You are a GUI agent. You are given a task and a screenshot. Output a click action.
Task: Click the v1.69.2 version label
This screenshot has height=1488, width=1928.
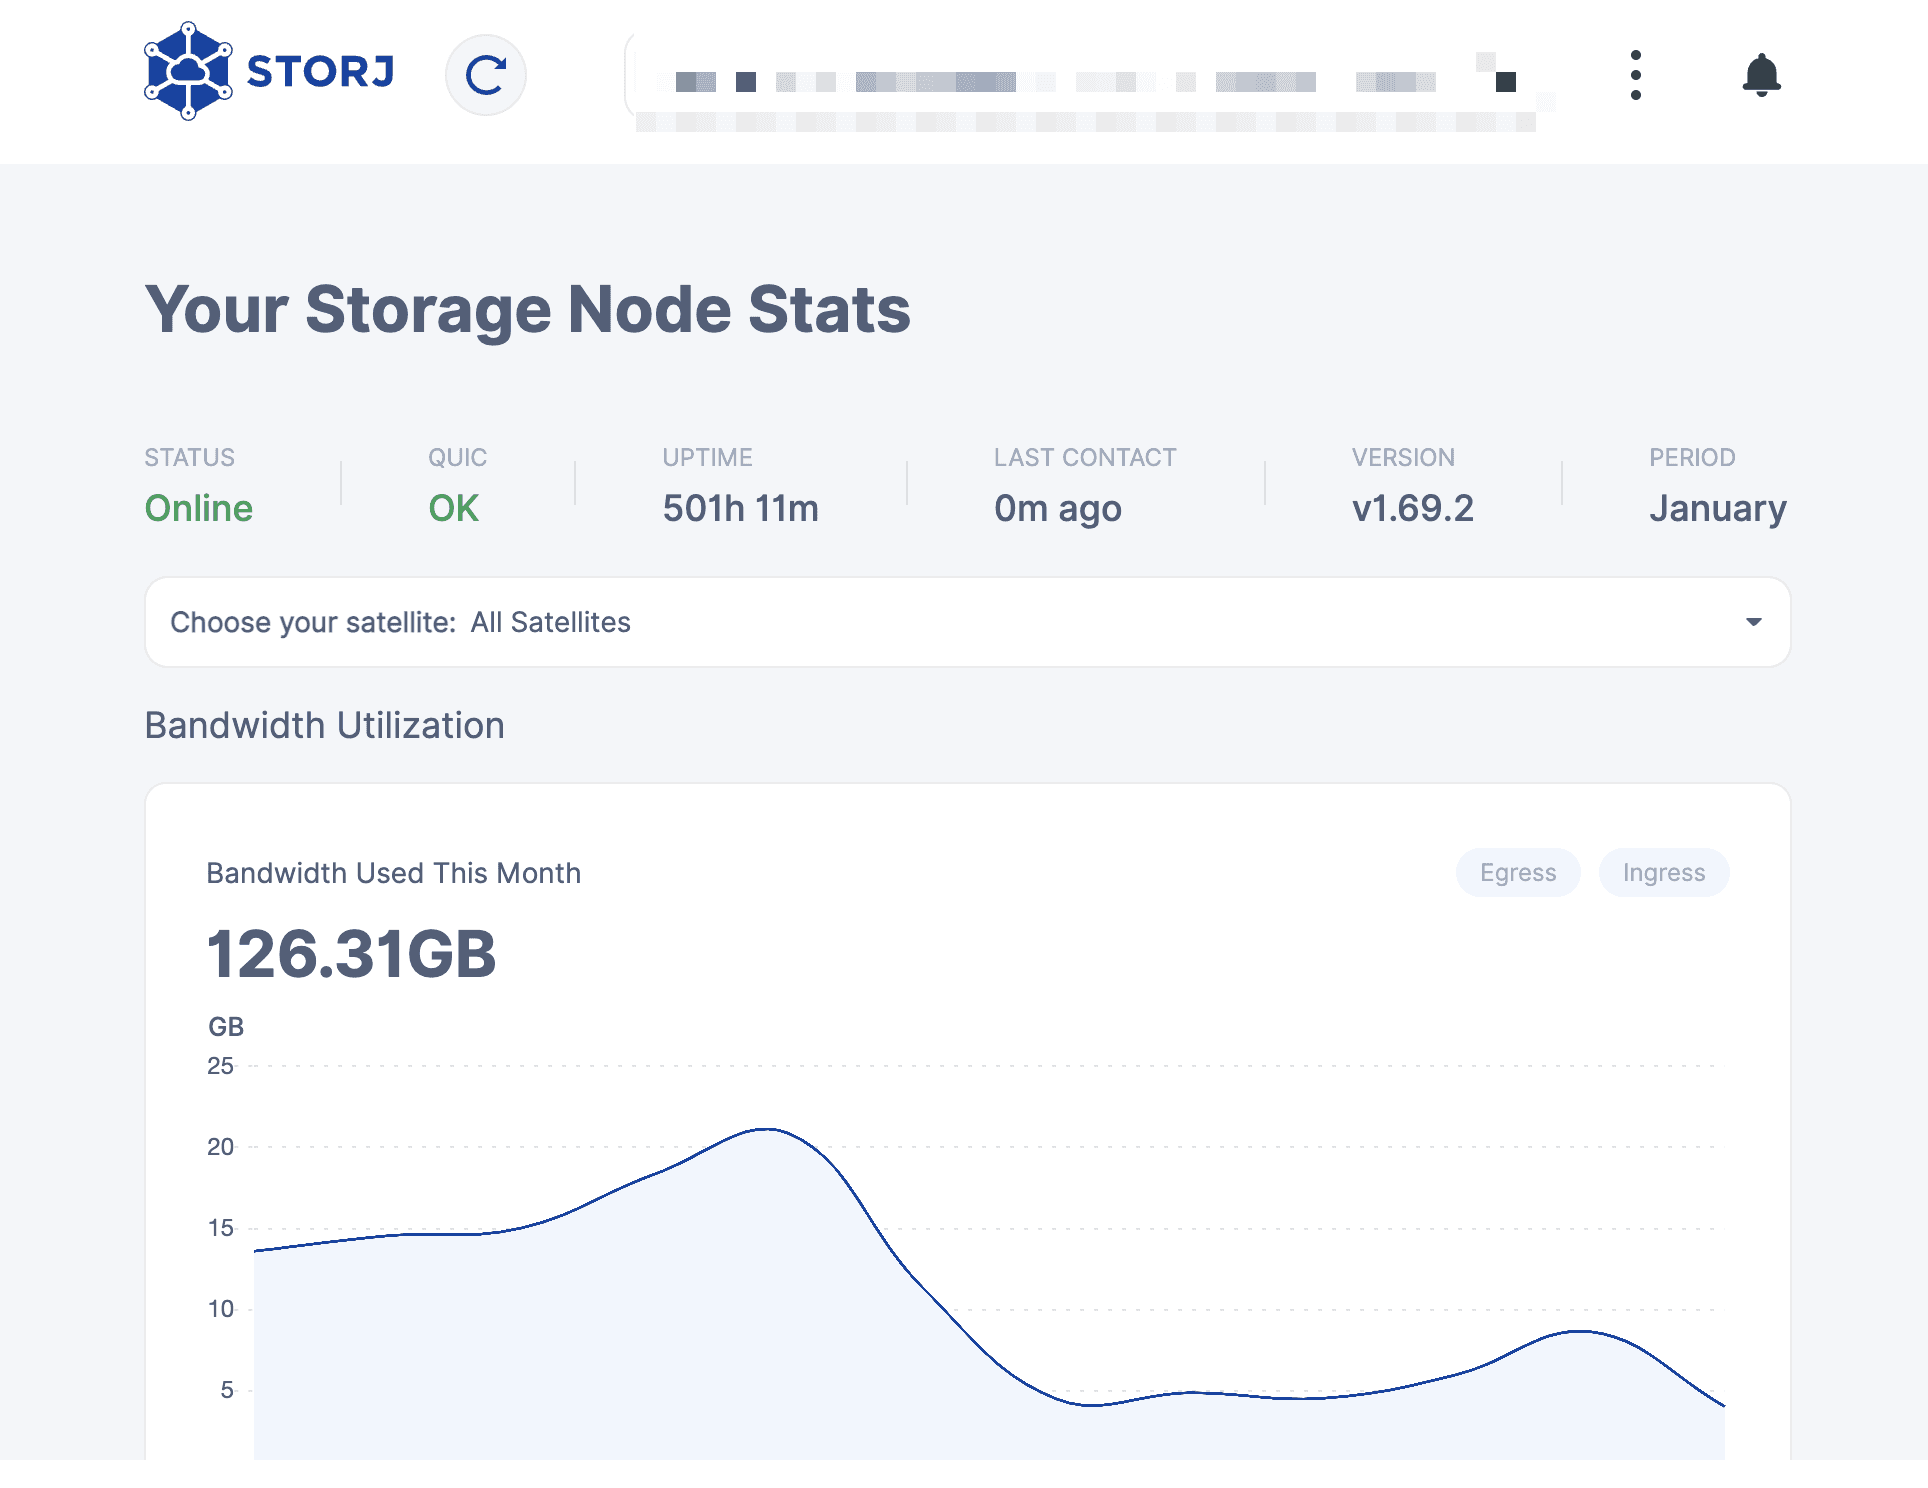tap(1412, 508)
